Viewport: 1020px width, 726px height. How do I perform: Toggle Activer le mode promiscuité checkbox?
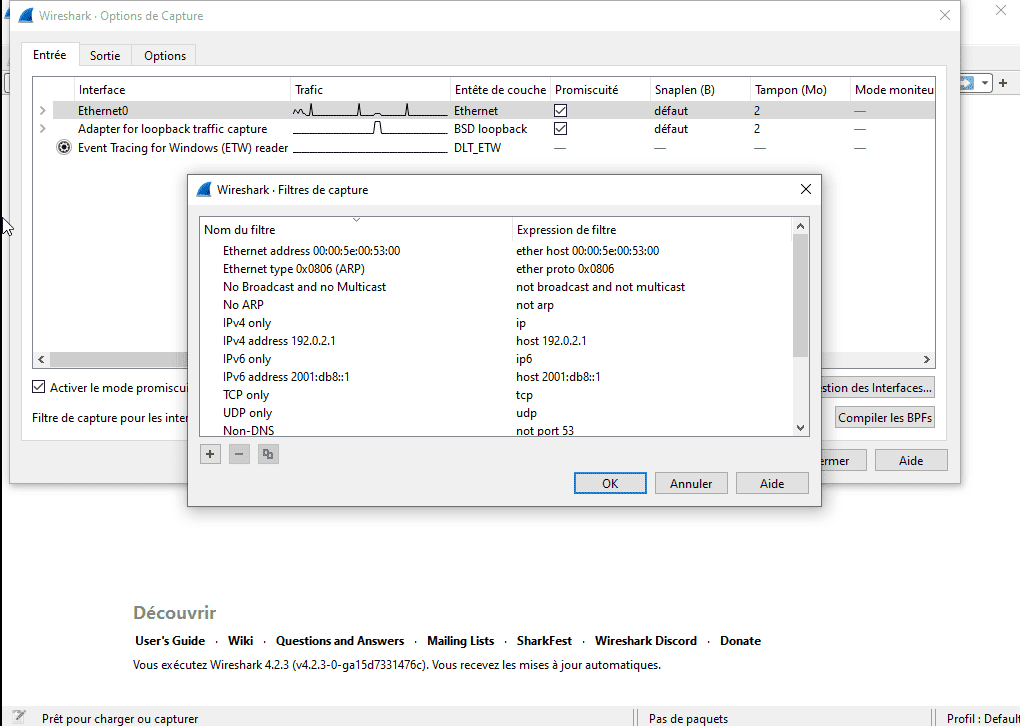(x=38, y=387)
